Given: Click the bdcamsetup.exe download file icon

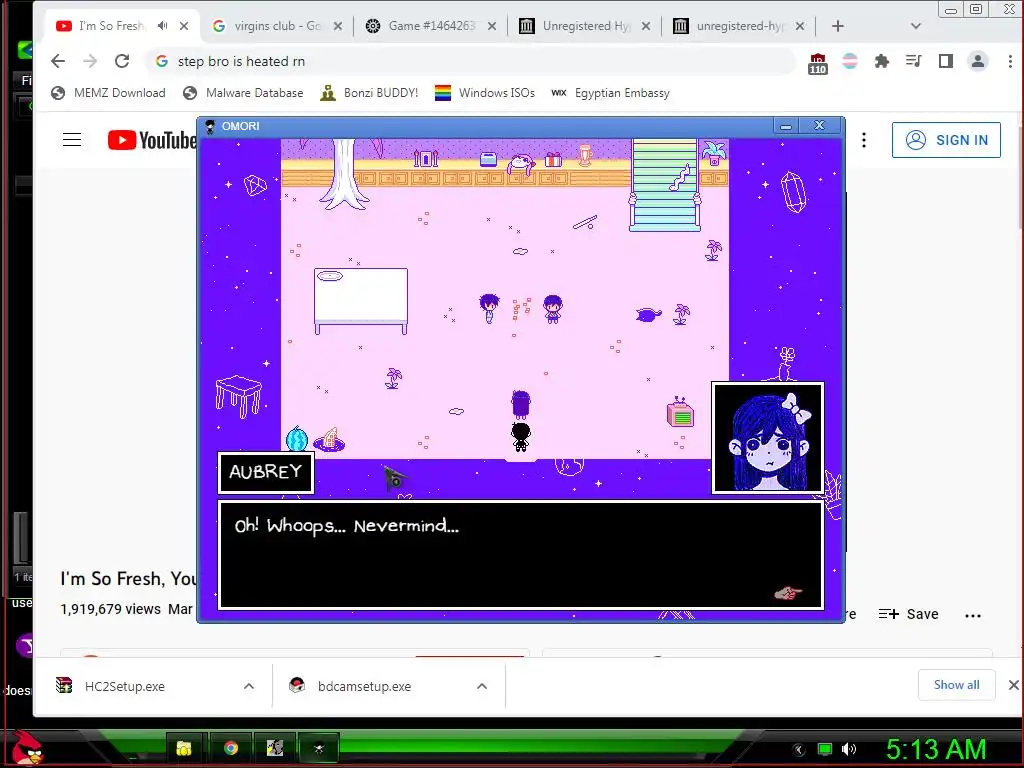Looking at the screenshot, I should 297,686.
